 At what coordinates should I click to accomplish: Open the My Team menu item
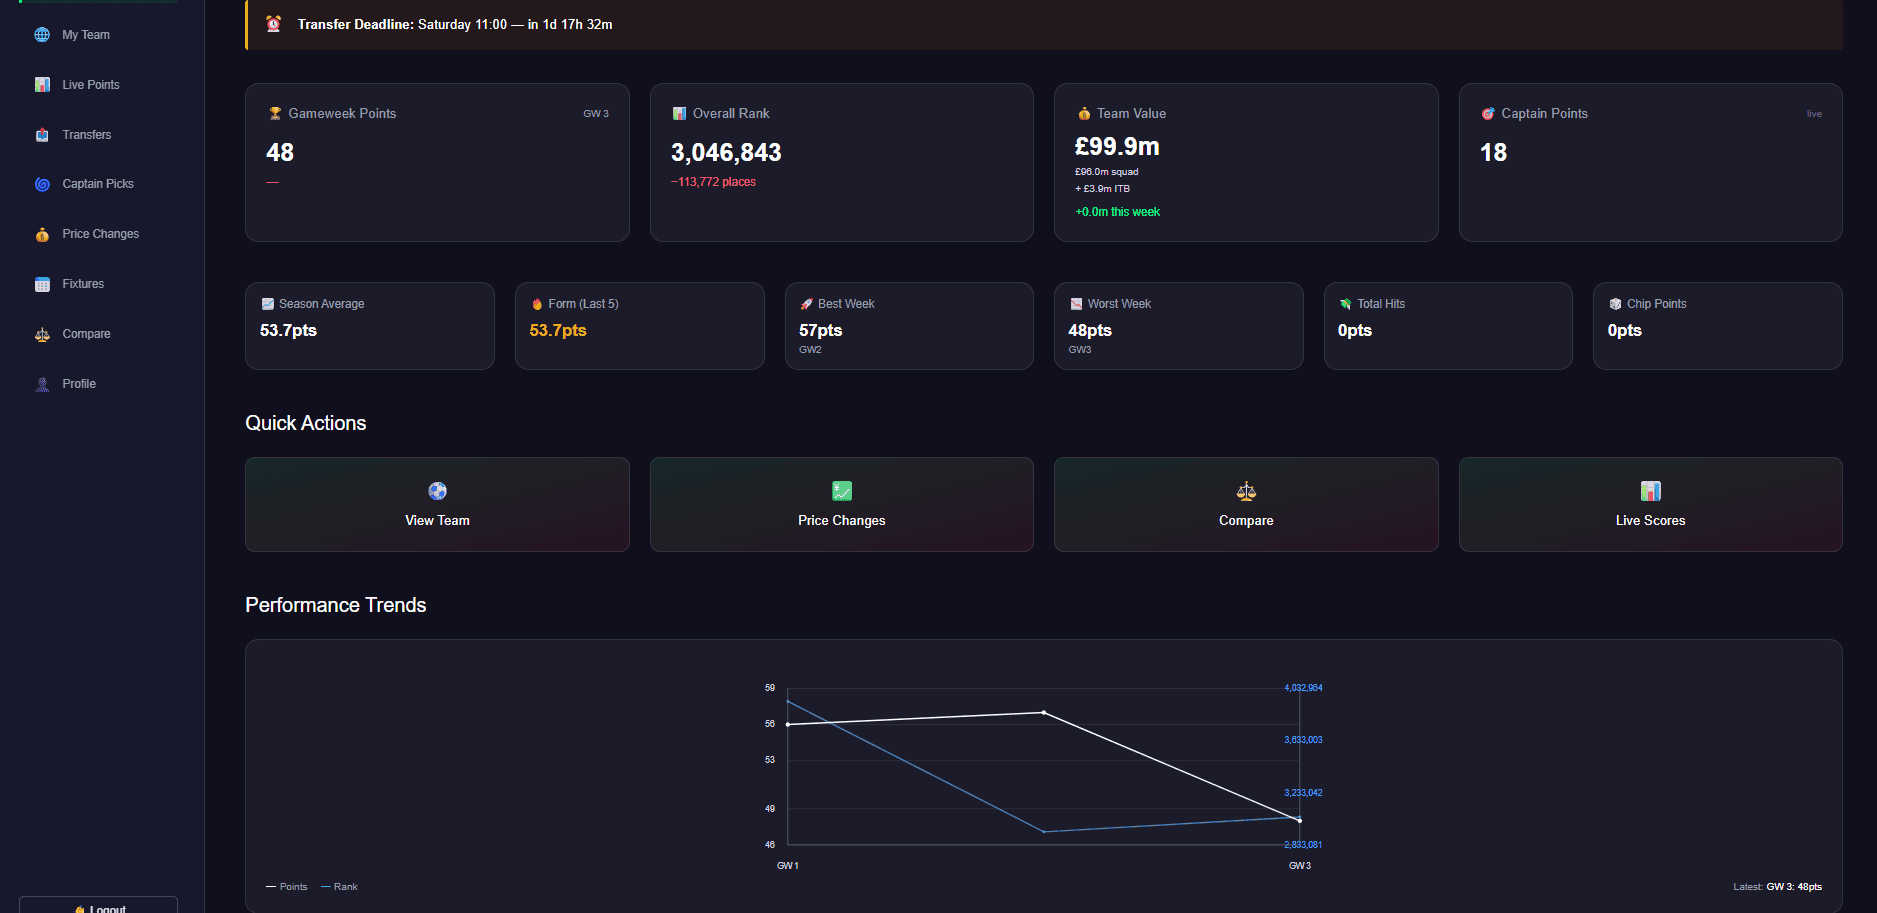[x=86, y=35]
